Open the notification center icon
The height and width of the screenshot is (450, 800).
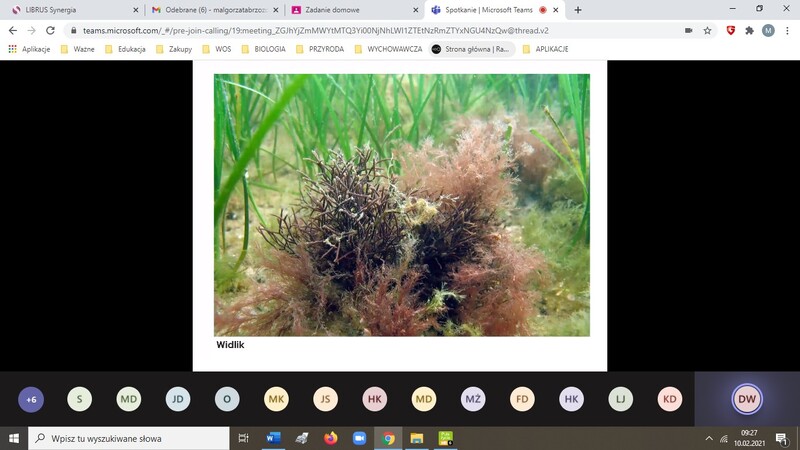(781, 438)
